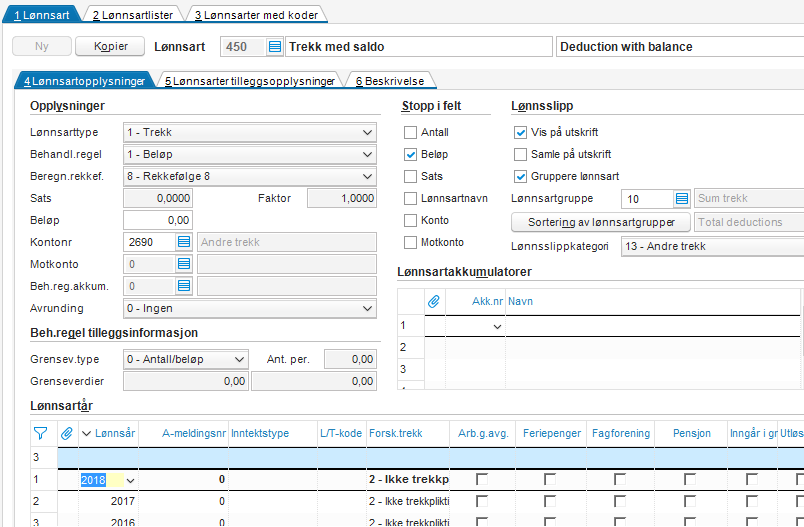Click the Ant. per. field

pyautogui.click(x=350, y=359)
